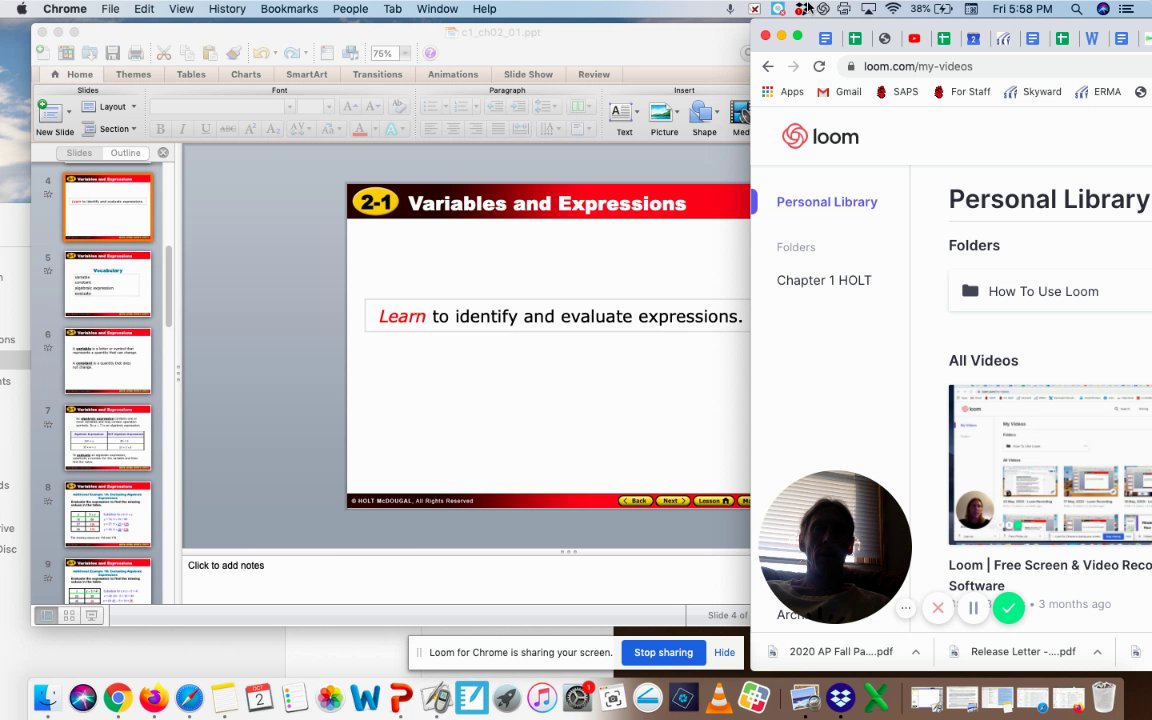Switch to the Animations ribbon tab
Viewport: 1152px width, 720px height.
(x=453, y=74)
